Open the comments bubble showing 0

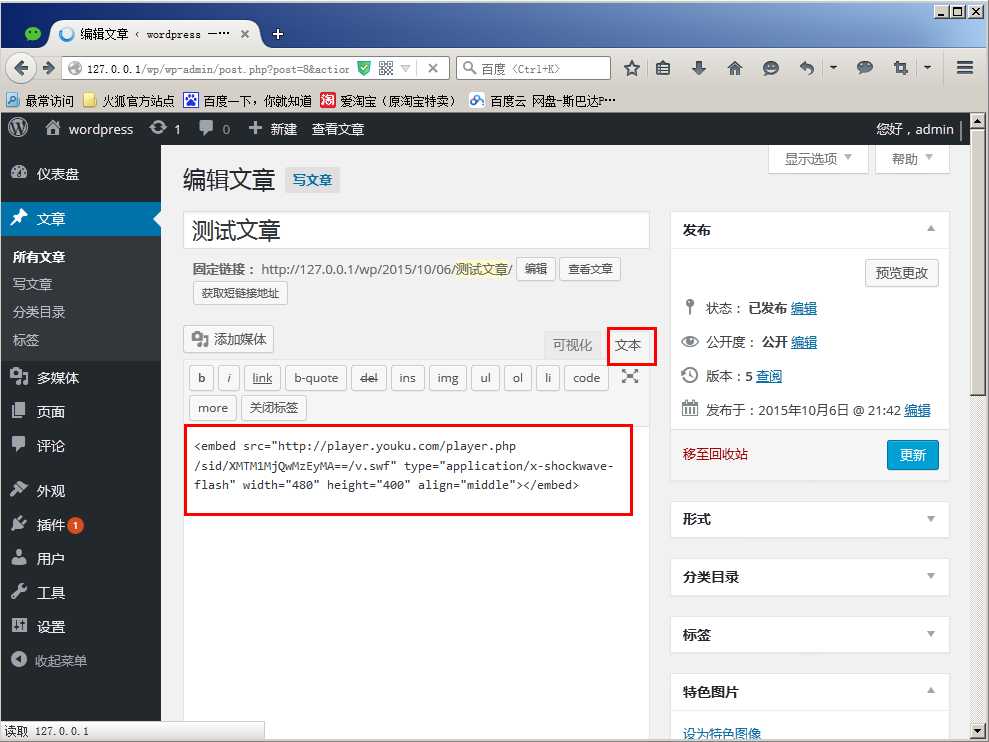pos(214,129)
